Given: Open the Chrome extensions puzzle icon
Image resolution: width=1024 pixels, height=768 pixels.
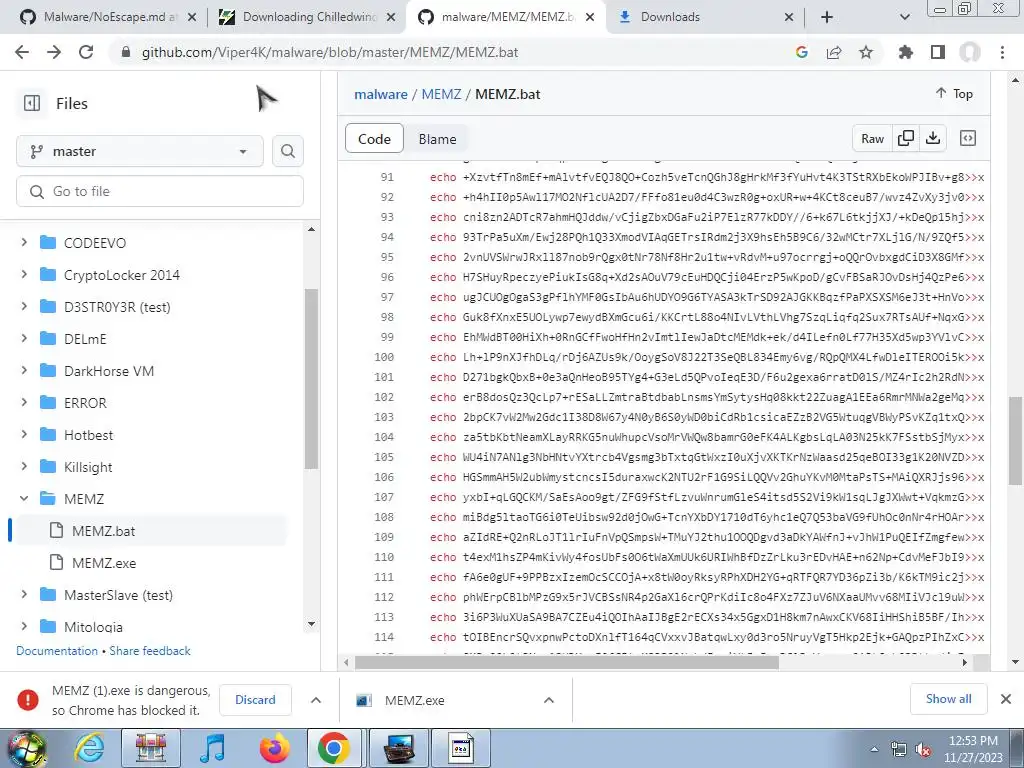Looking at the screenshot, I should point(906,52).
